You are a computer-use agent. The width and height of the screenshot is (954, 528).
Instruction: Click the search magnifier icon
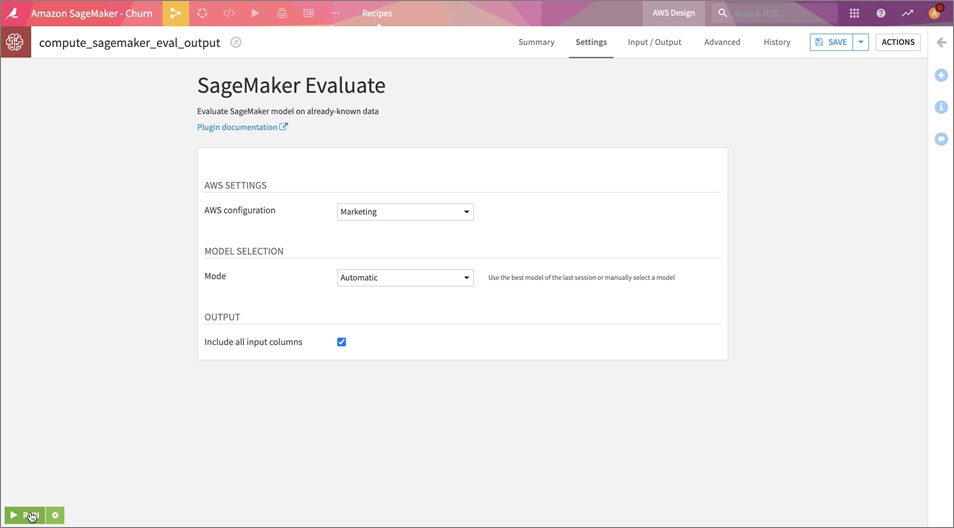click(x=722, y=13)
